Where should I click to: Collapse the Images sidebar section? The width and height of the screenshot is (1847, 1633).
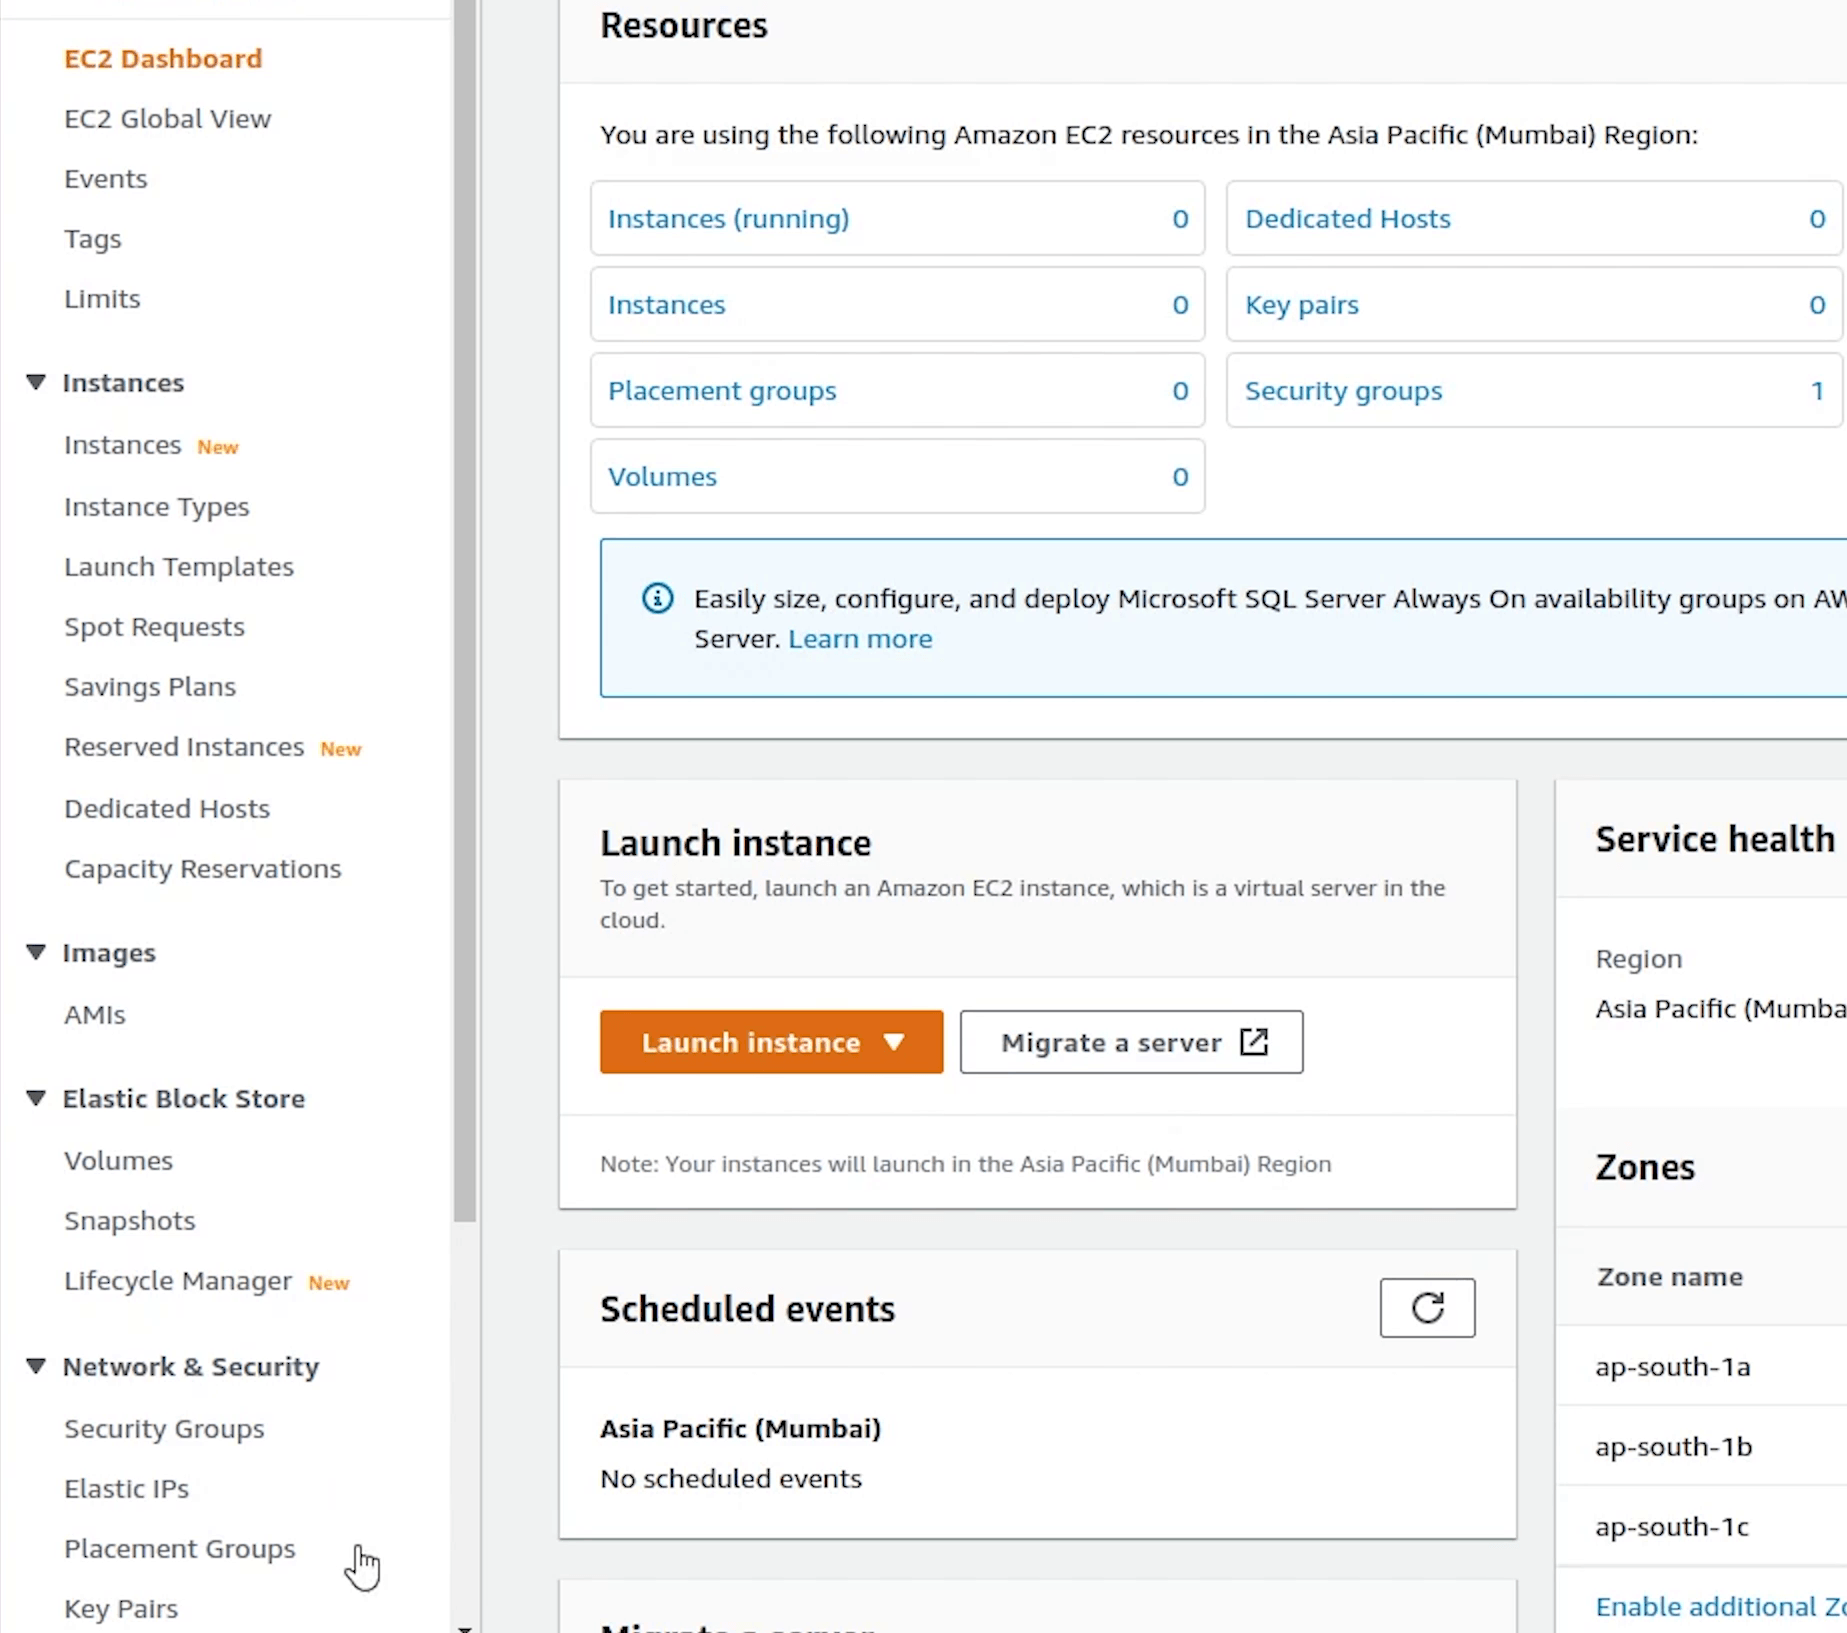point(36,953)
